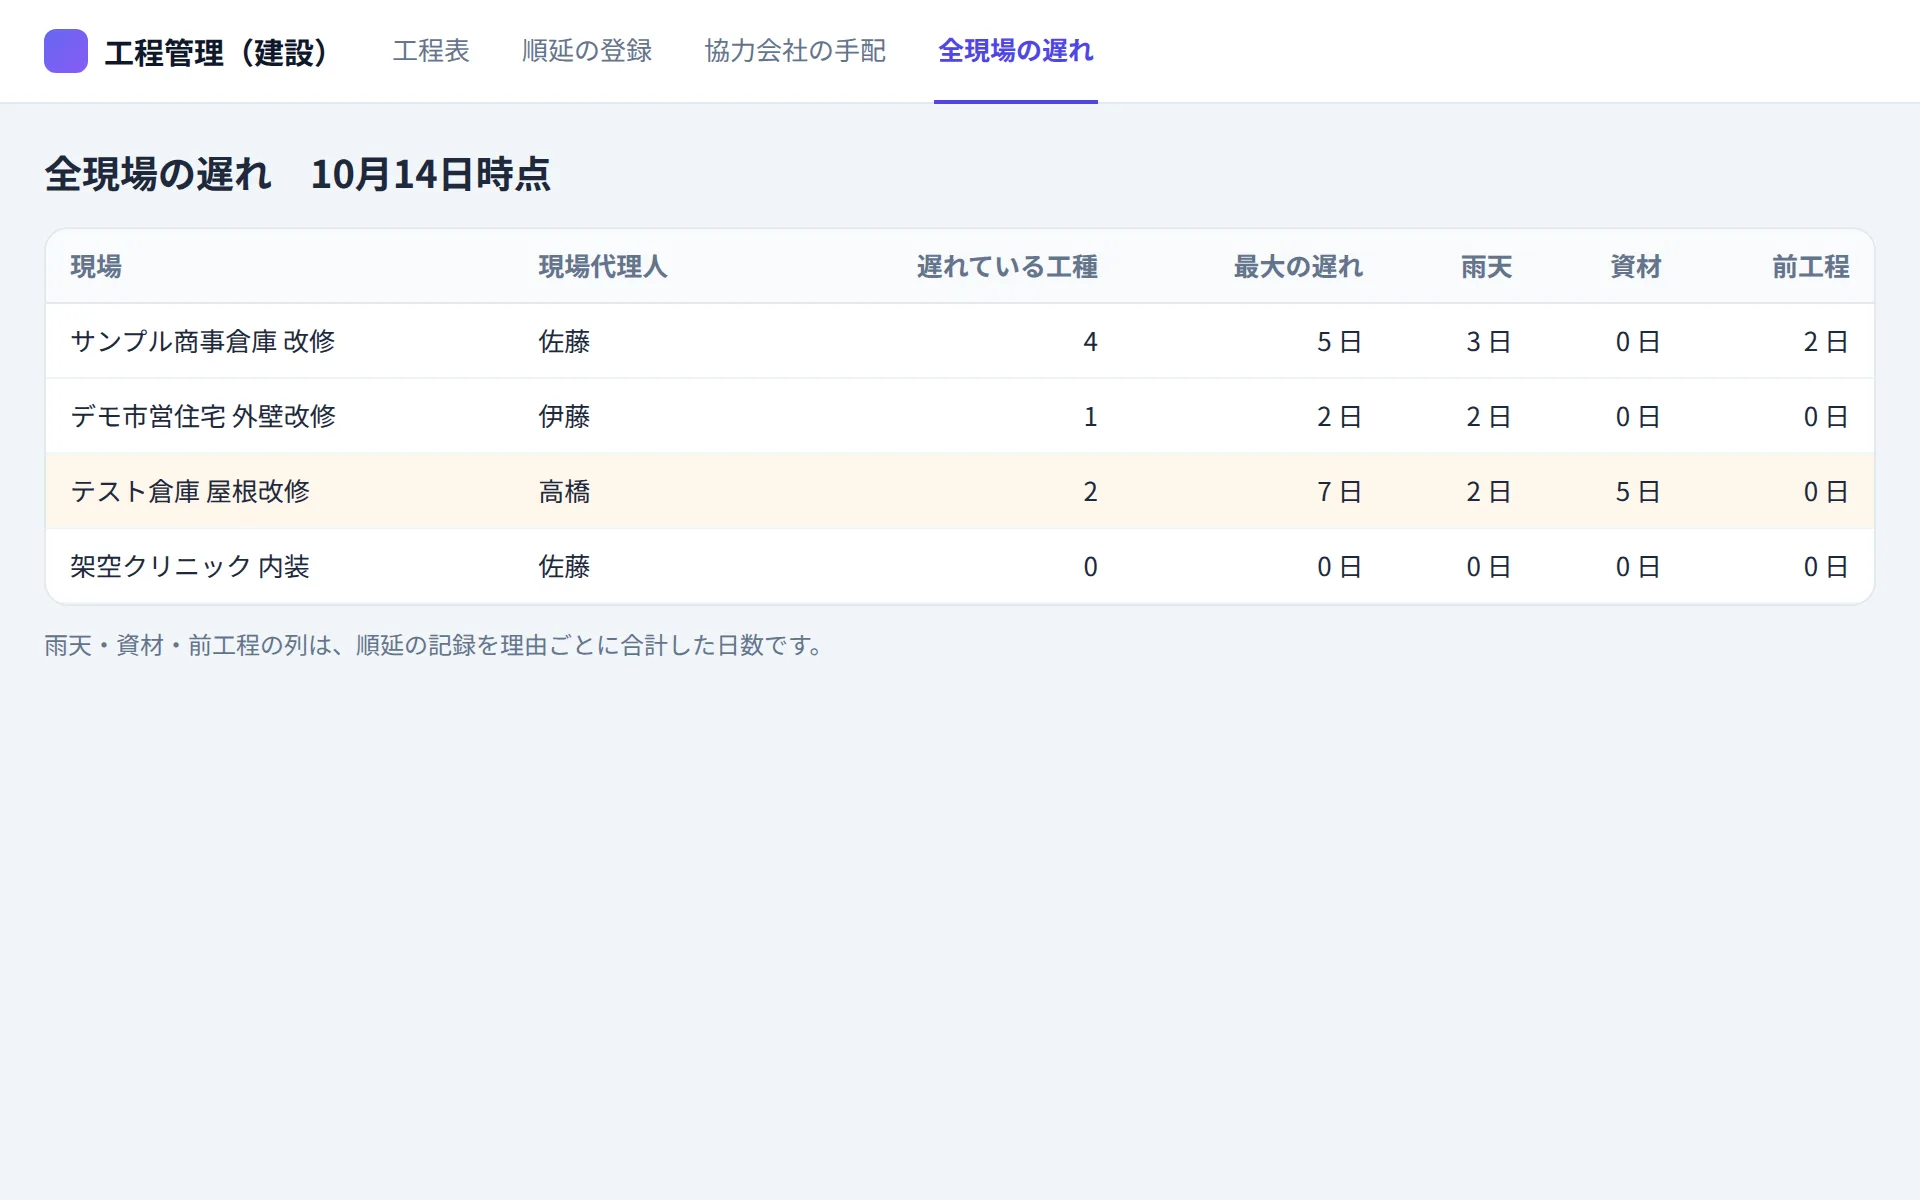This screenshot has height=1200, width=1920.
Task: Open the 工程表 tab
Action: point(431,51)
